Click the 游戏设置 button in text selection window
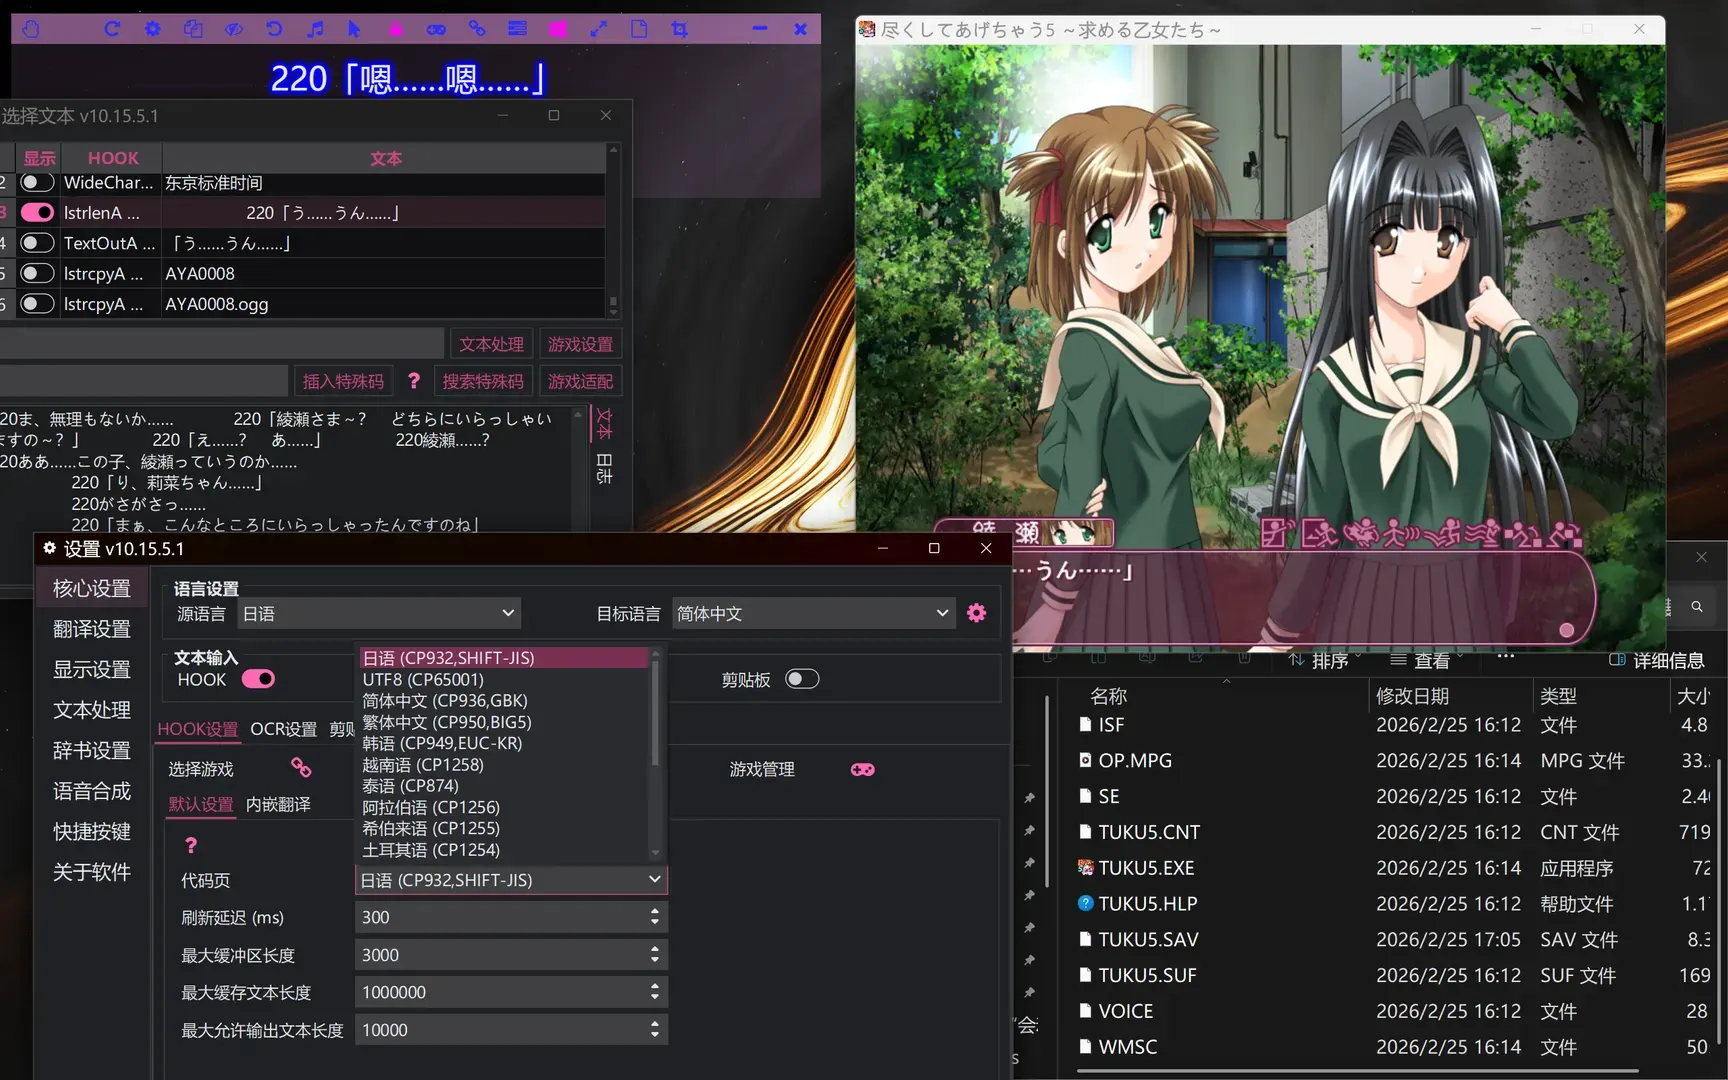The image size is (1728, 1080). point(580,344)
